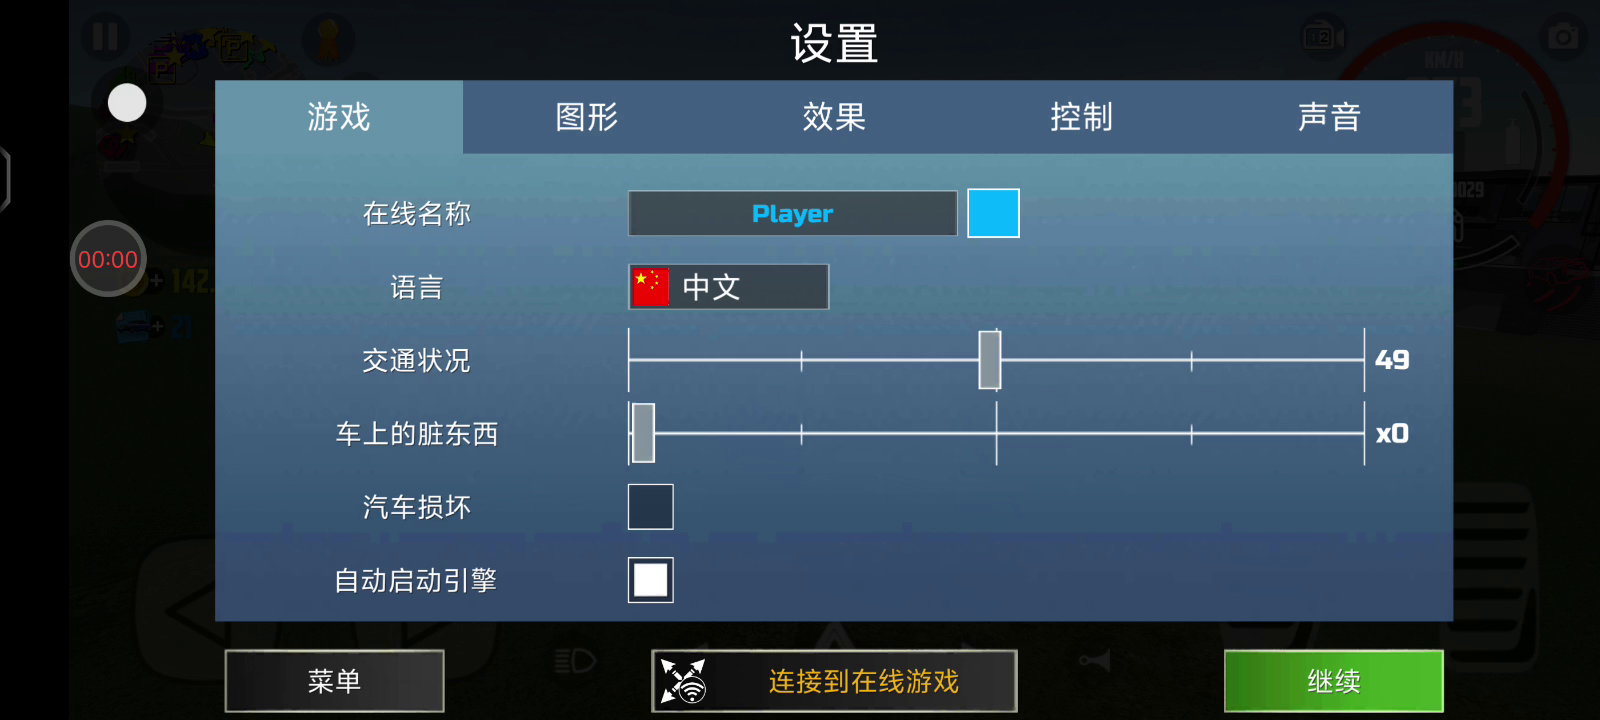Click the red 00:00 recording timer
This screenshot has width=1600, height=720.
108,259
